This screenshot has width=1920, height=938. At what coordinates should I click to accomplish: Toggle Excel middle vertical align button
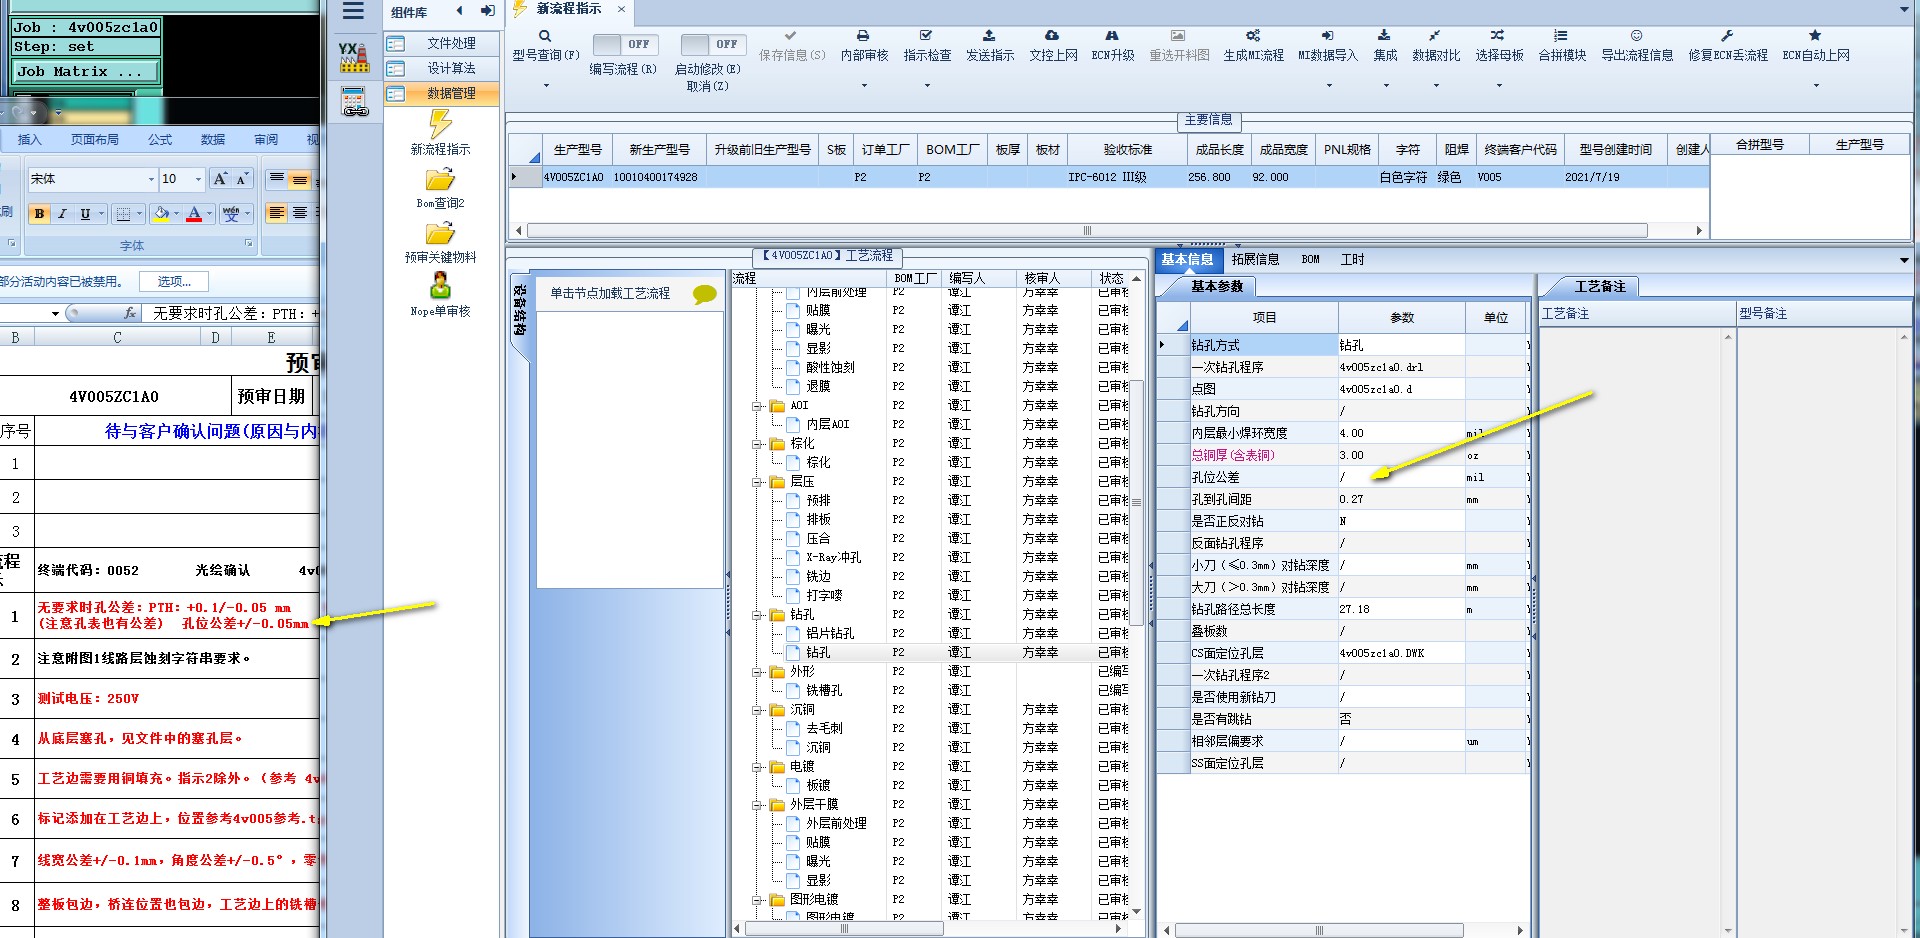point(300,180)
